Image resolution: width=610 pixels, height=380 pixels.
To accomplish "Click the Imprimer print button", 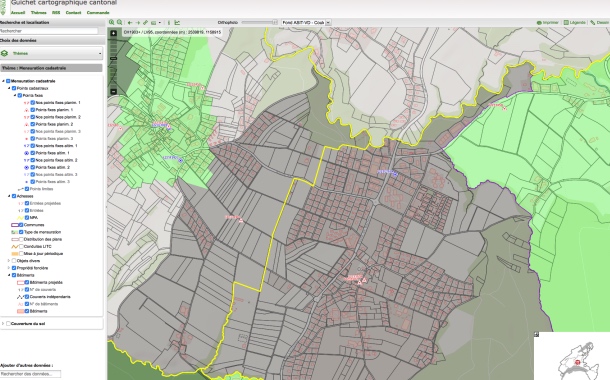I will [x=548, y=23].
